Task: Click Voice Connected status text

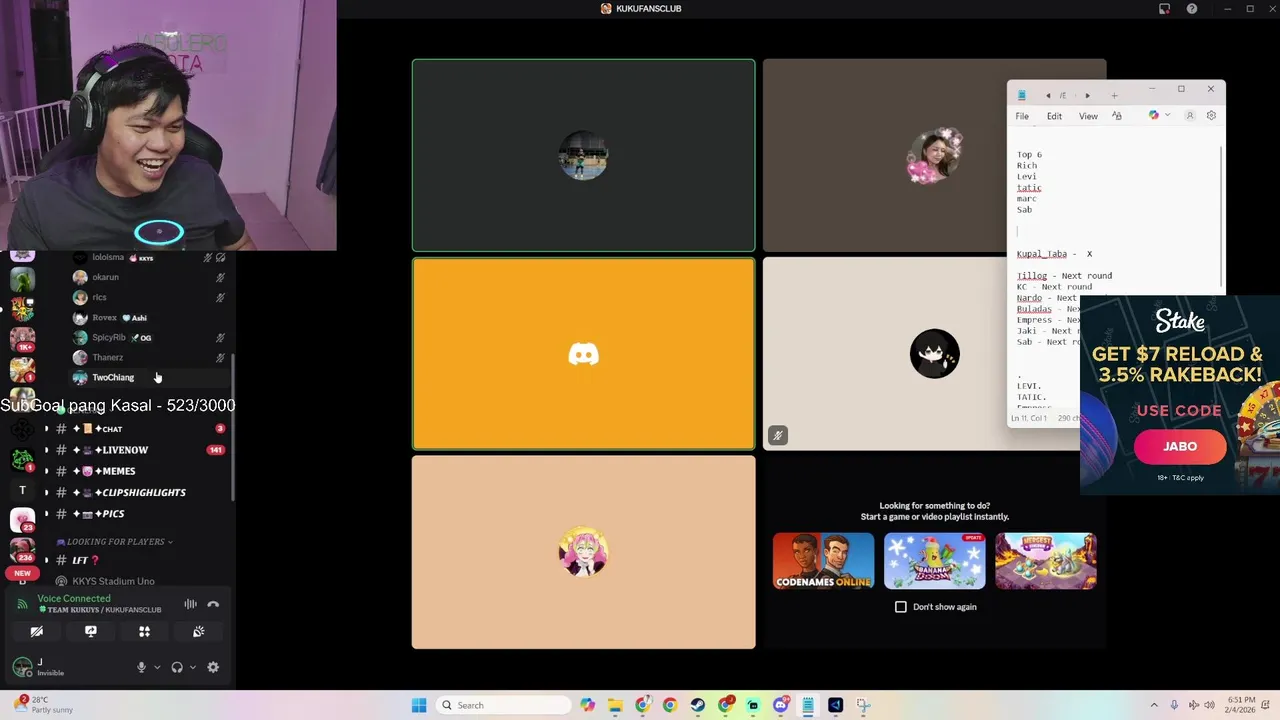Action: click(74, 598)
